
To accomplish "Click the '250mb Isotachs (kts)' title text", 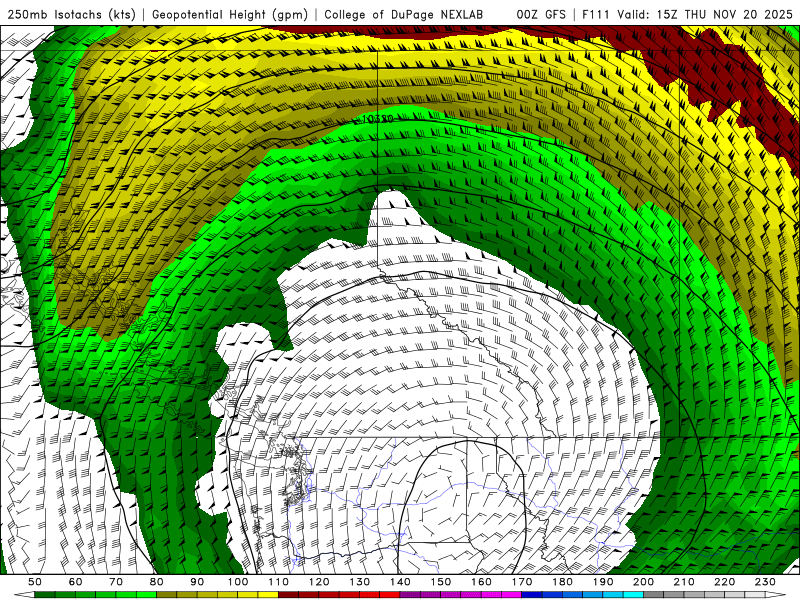I will click(71, 14).
